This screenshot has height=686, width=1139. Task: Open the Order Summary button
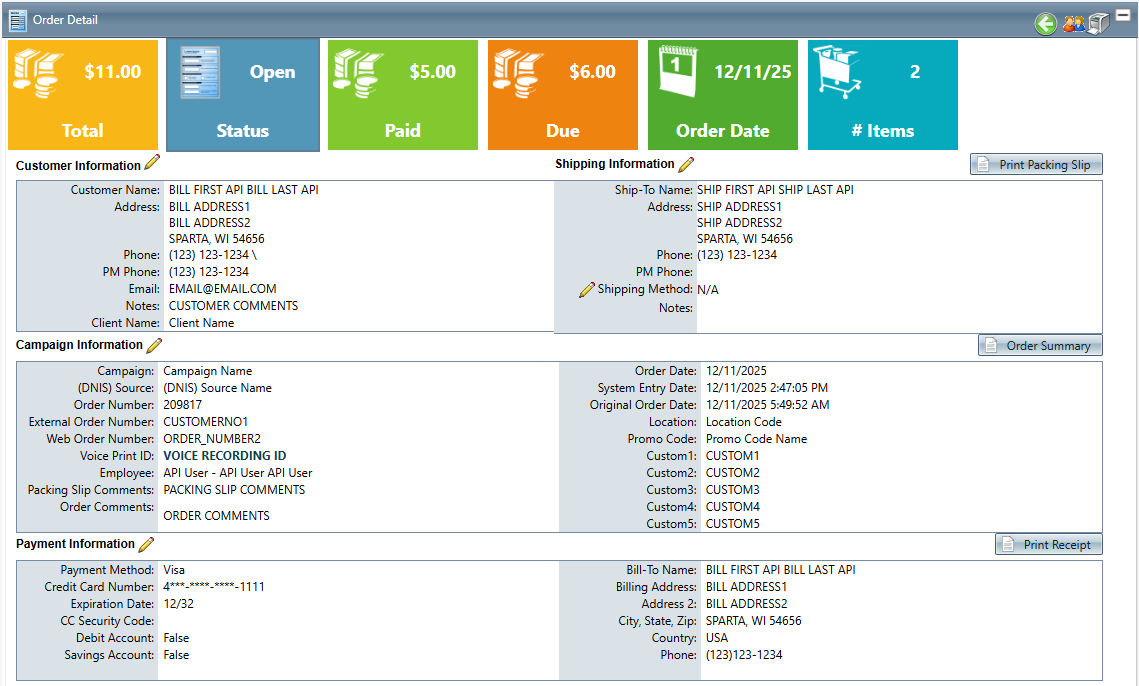[x=1040, y=346]
